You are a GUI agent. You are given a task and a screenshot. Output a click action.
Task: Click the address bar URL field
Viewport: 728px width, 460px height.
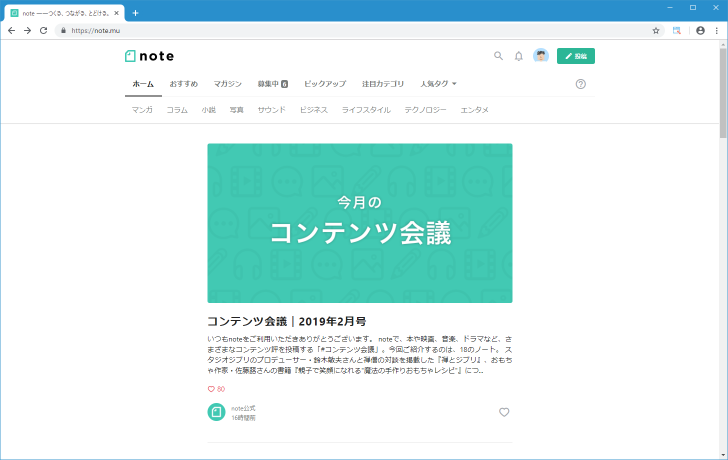click(x=360, y=31)
